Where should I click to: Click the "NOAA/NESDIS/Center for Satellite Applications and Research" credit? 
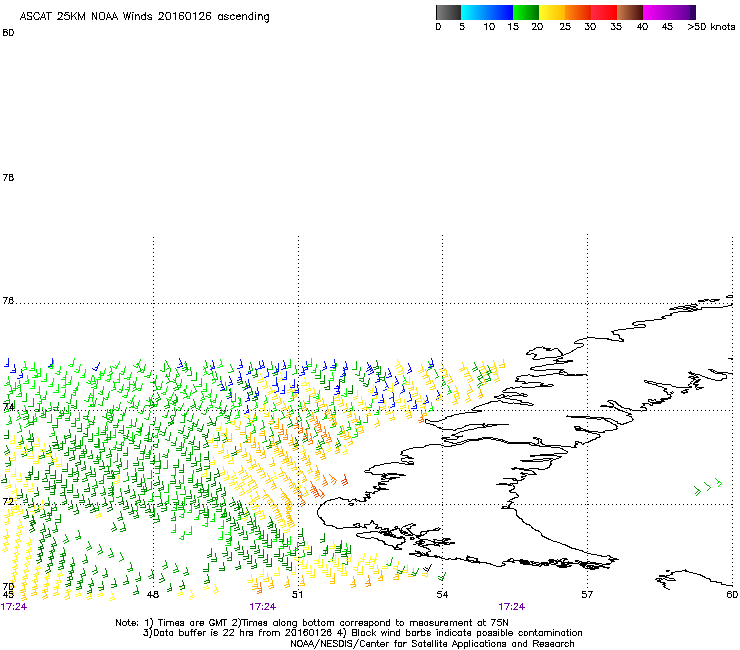point(432,644)
